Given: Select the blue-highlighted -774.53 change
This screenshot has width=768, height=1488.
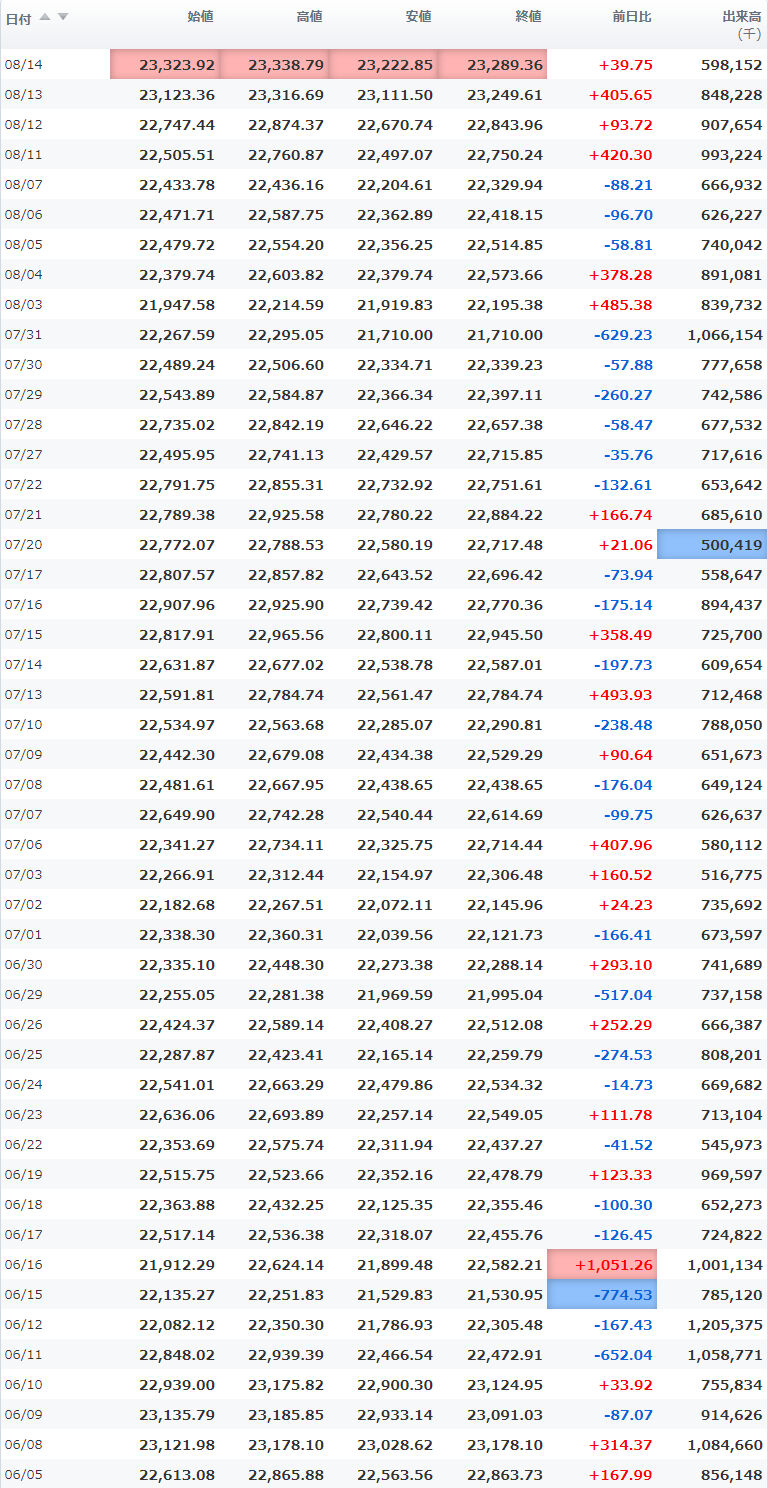Looking at the screenshot, I should (x=602, y=1294).
